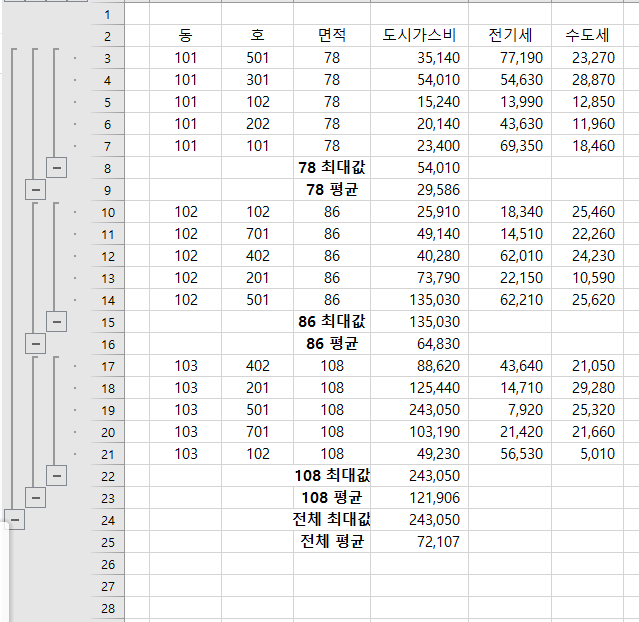Click the value 243,050 in row 19

point(420,410)
